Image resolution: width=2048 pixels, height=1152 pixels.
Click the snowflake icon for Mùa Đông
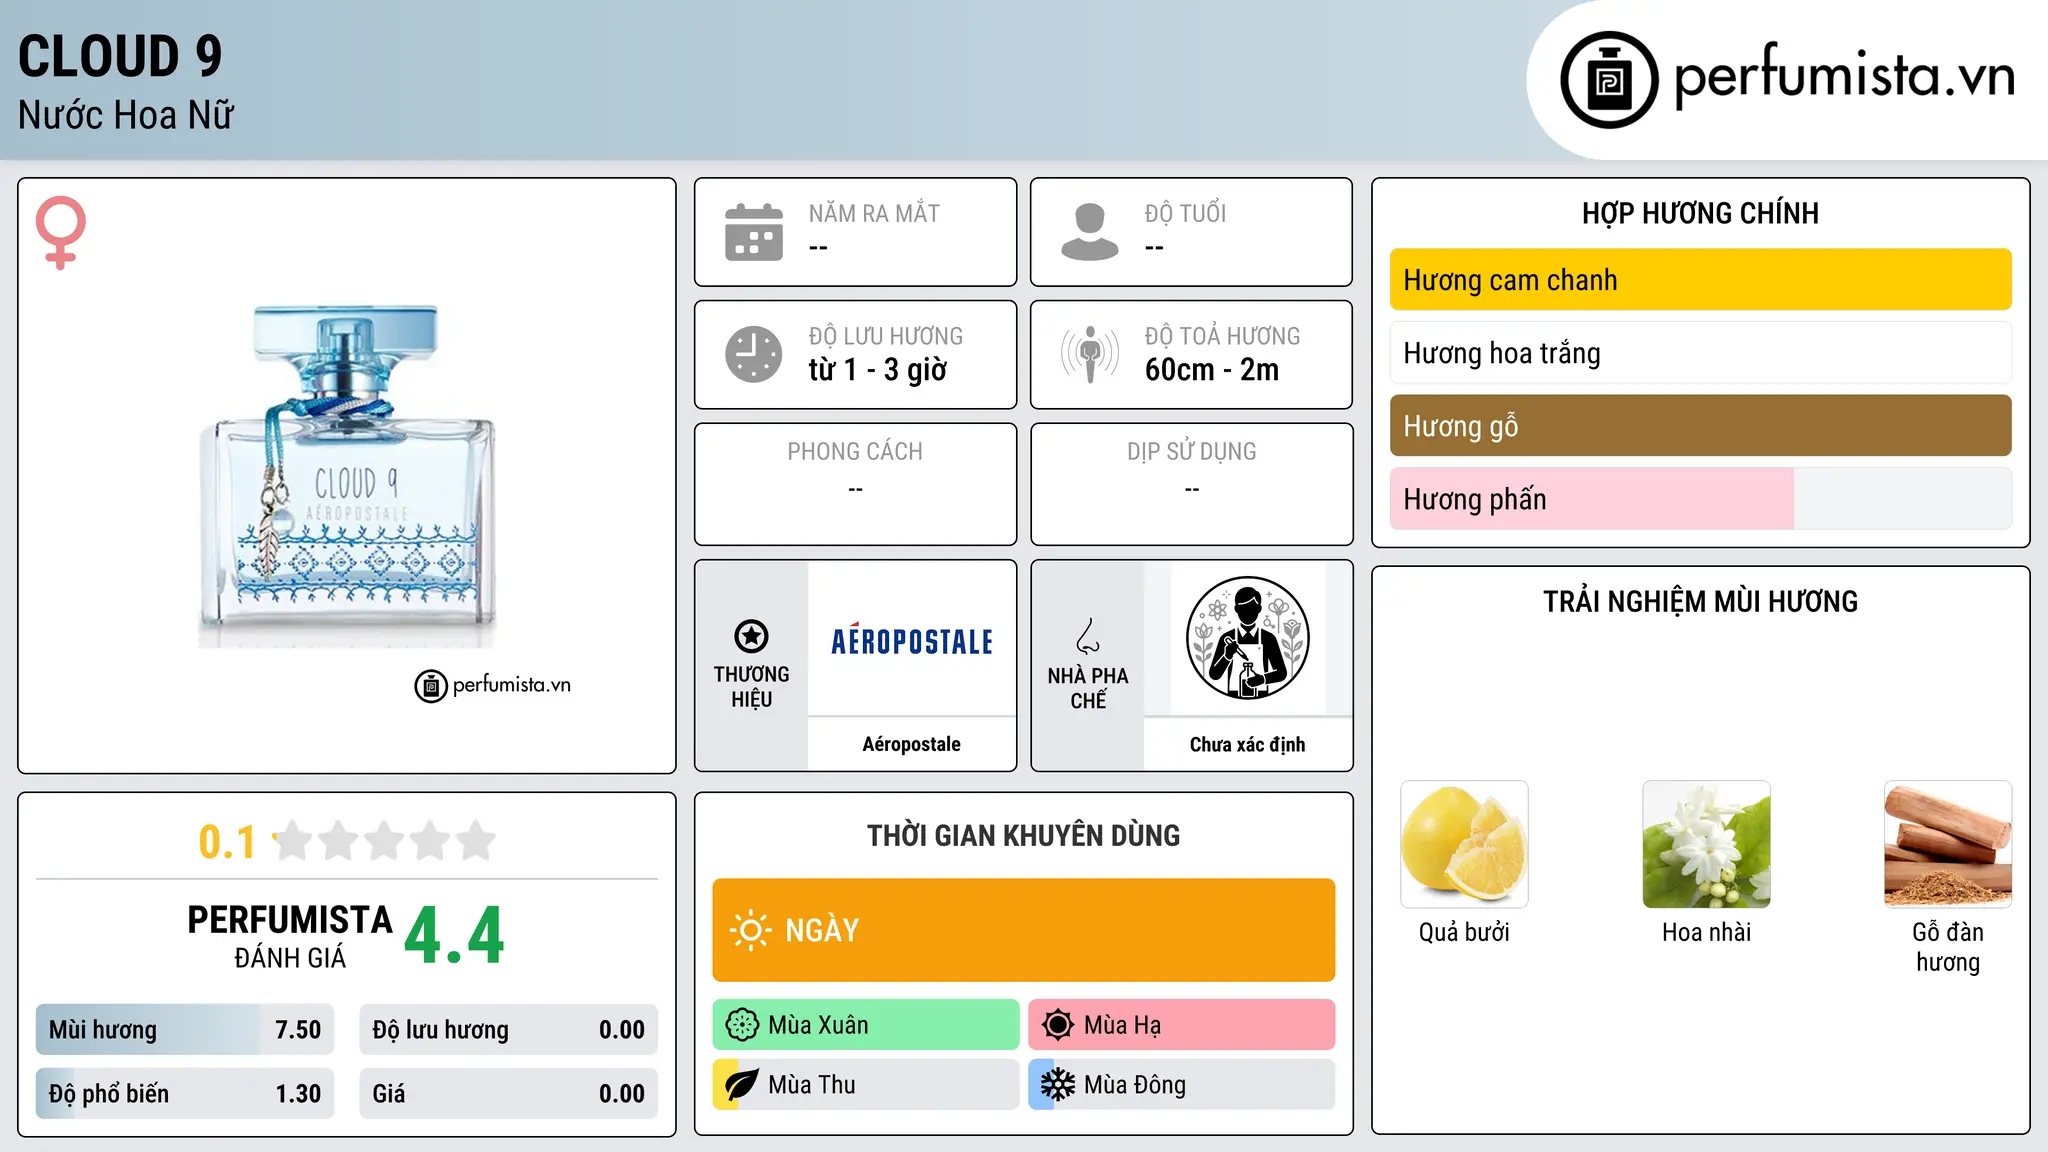1058,1085
